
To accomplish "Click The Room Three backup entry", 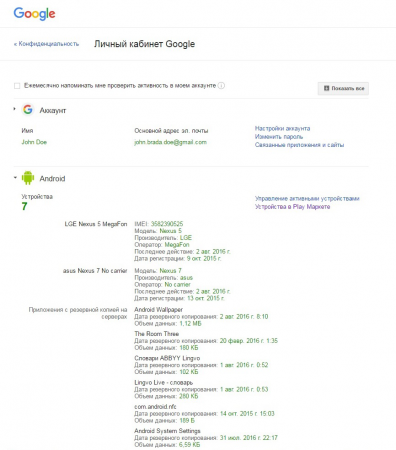I will (x=157, y=334).
